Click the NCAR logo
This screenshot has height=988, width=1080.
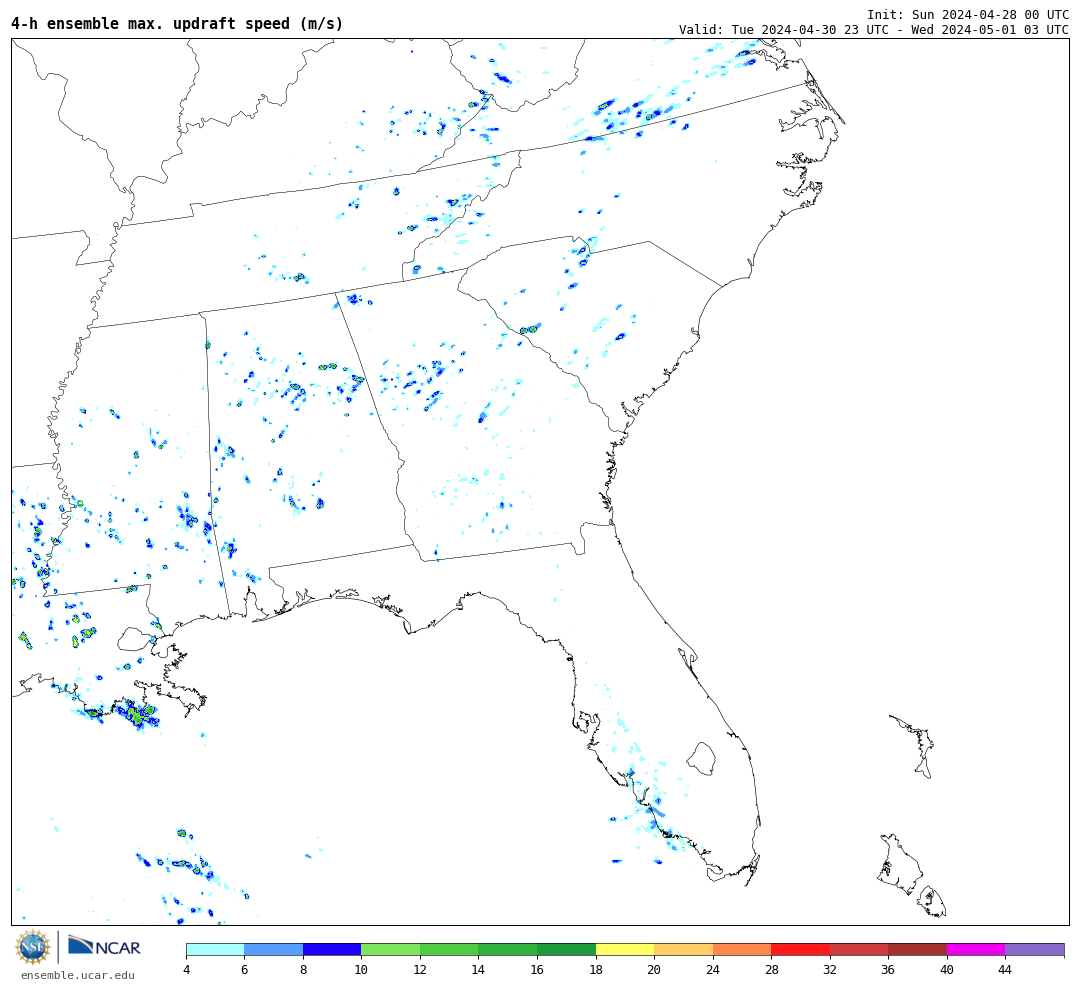(104, 946)
